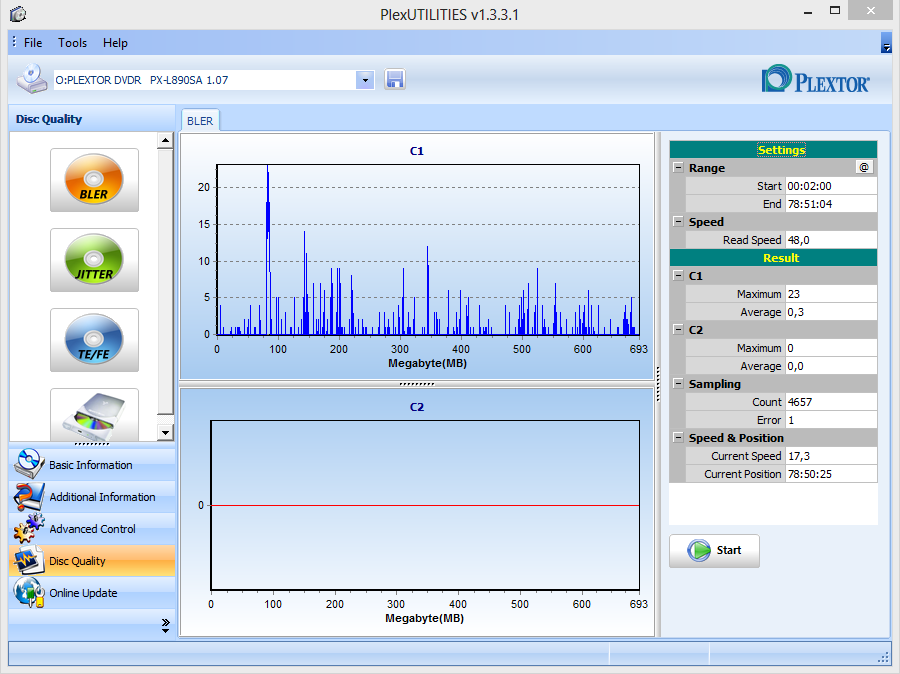Click the Current Position value 78:50:25
The image size is (900, 674).
831,474
